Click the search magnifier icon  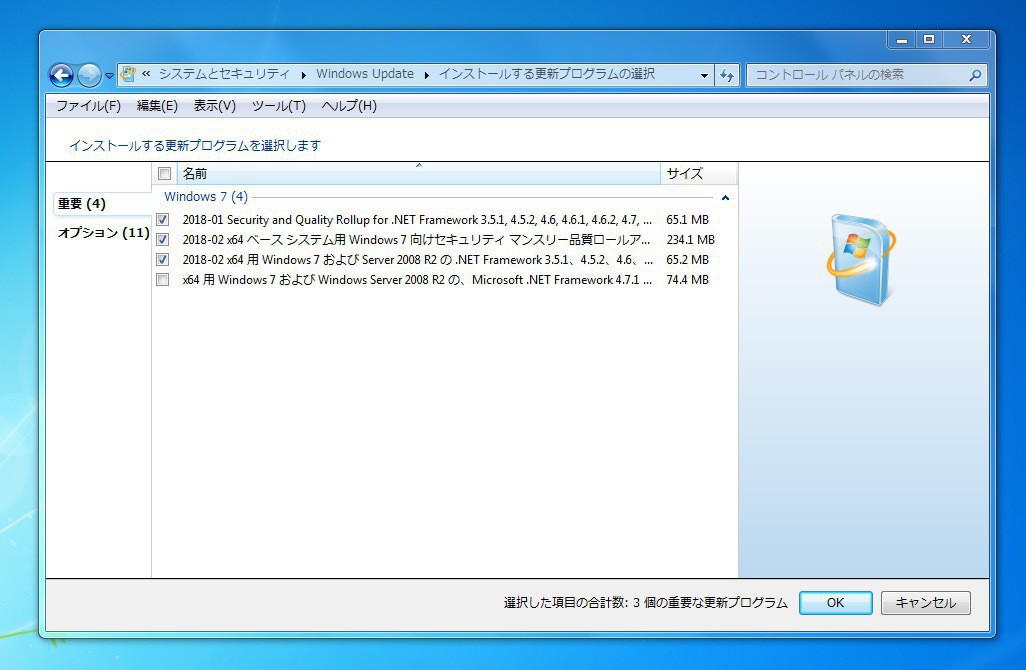(975, 75)
